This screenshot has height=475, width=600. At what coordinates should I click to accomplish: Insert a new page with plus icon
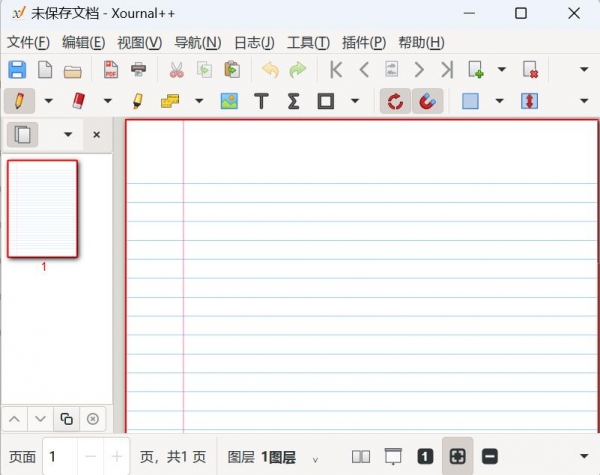(x=476, y=70)
